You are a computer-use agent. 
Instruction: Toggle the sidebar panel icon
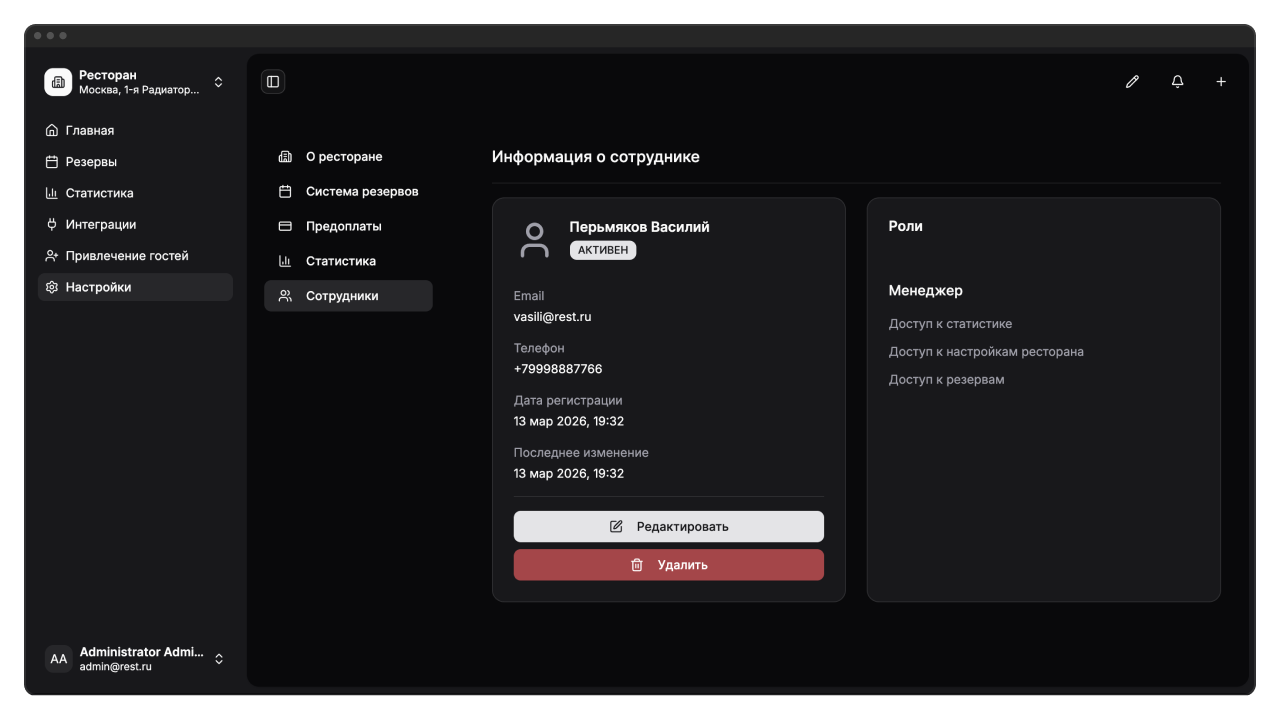(273, 82)
